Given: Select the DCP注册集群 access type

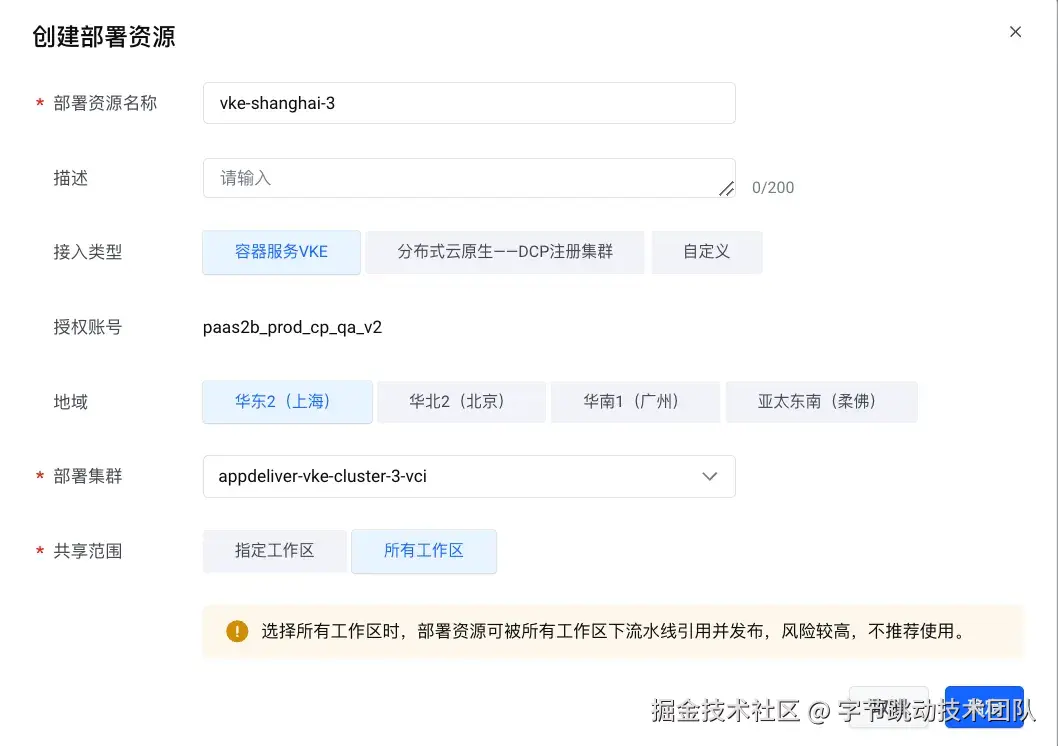Looking at the screenshot, I should coord(504,252).
